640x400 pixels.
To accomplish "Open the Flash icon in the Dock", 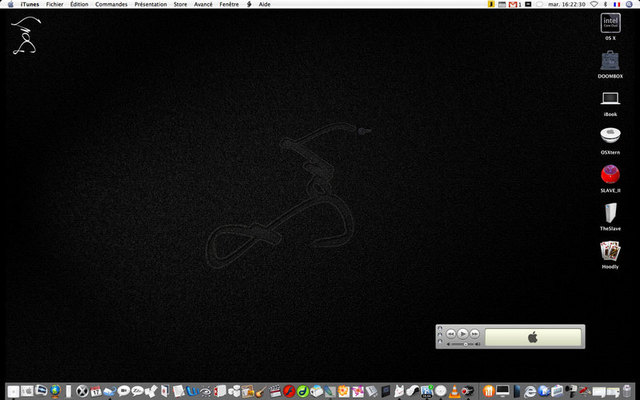I will tap(289, 391).
